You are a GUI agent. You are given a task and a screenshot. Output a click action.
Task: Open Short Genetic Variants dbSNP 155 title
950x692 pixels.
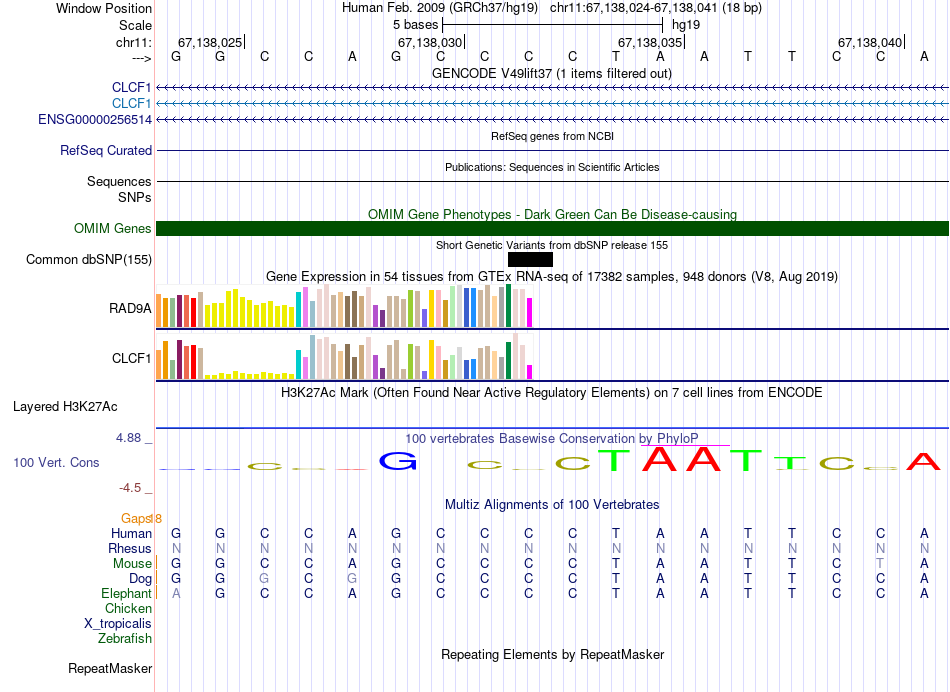(552, 245)
